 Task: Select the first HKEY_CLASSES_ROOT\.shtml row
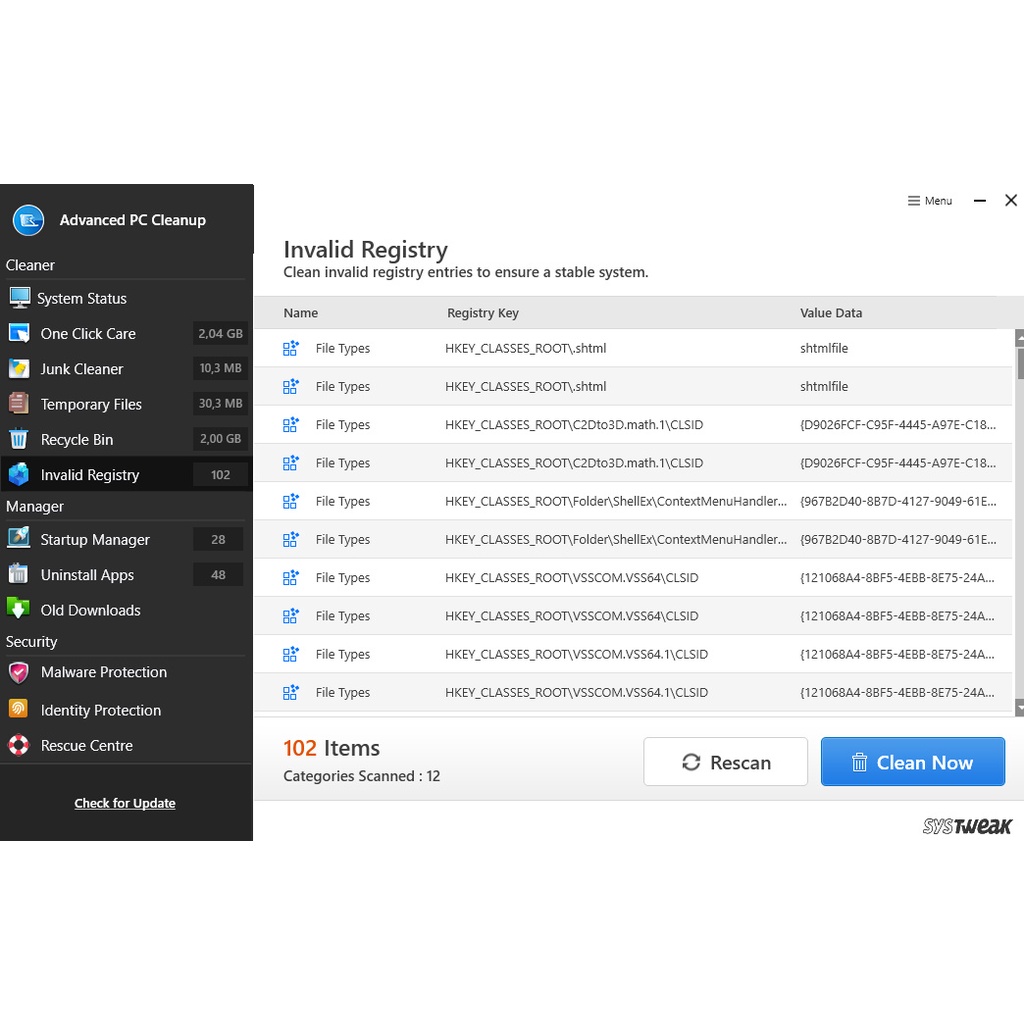click(x=525, y=349)
